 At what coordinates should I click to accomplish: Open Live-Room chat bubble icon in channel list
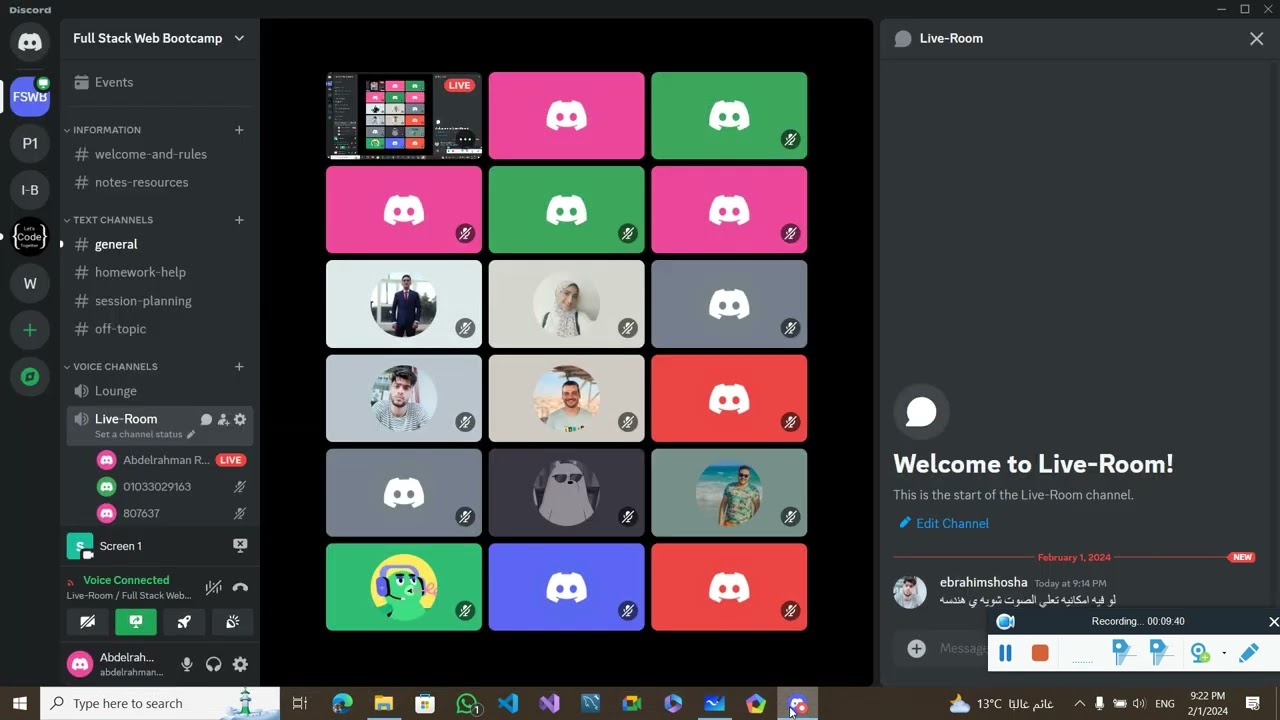[x=206, y=420]
